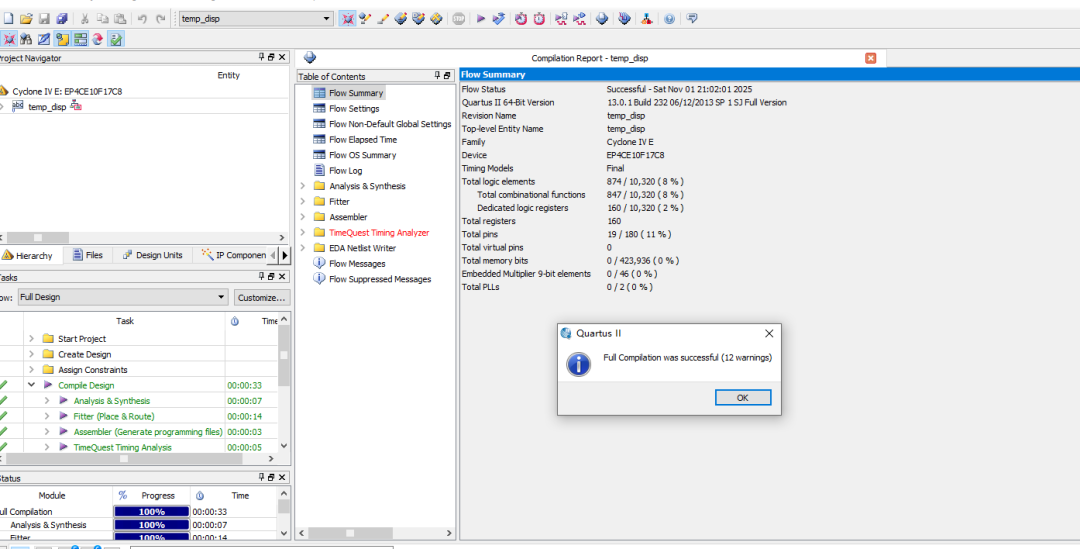Click the Cut scissors icon
The image size is (1080, 549).
(85, 19)
